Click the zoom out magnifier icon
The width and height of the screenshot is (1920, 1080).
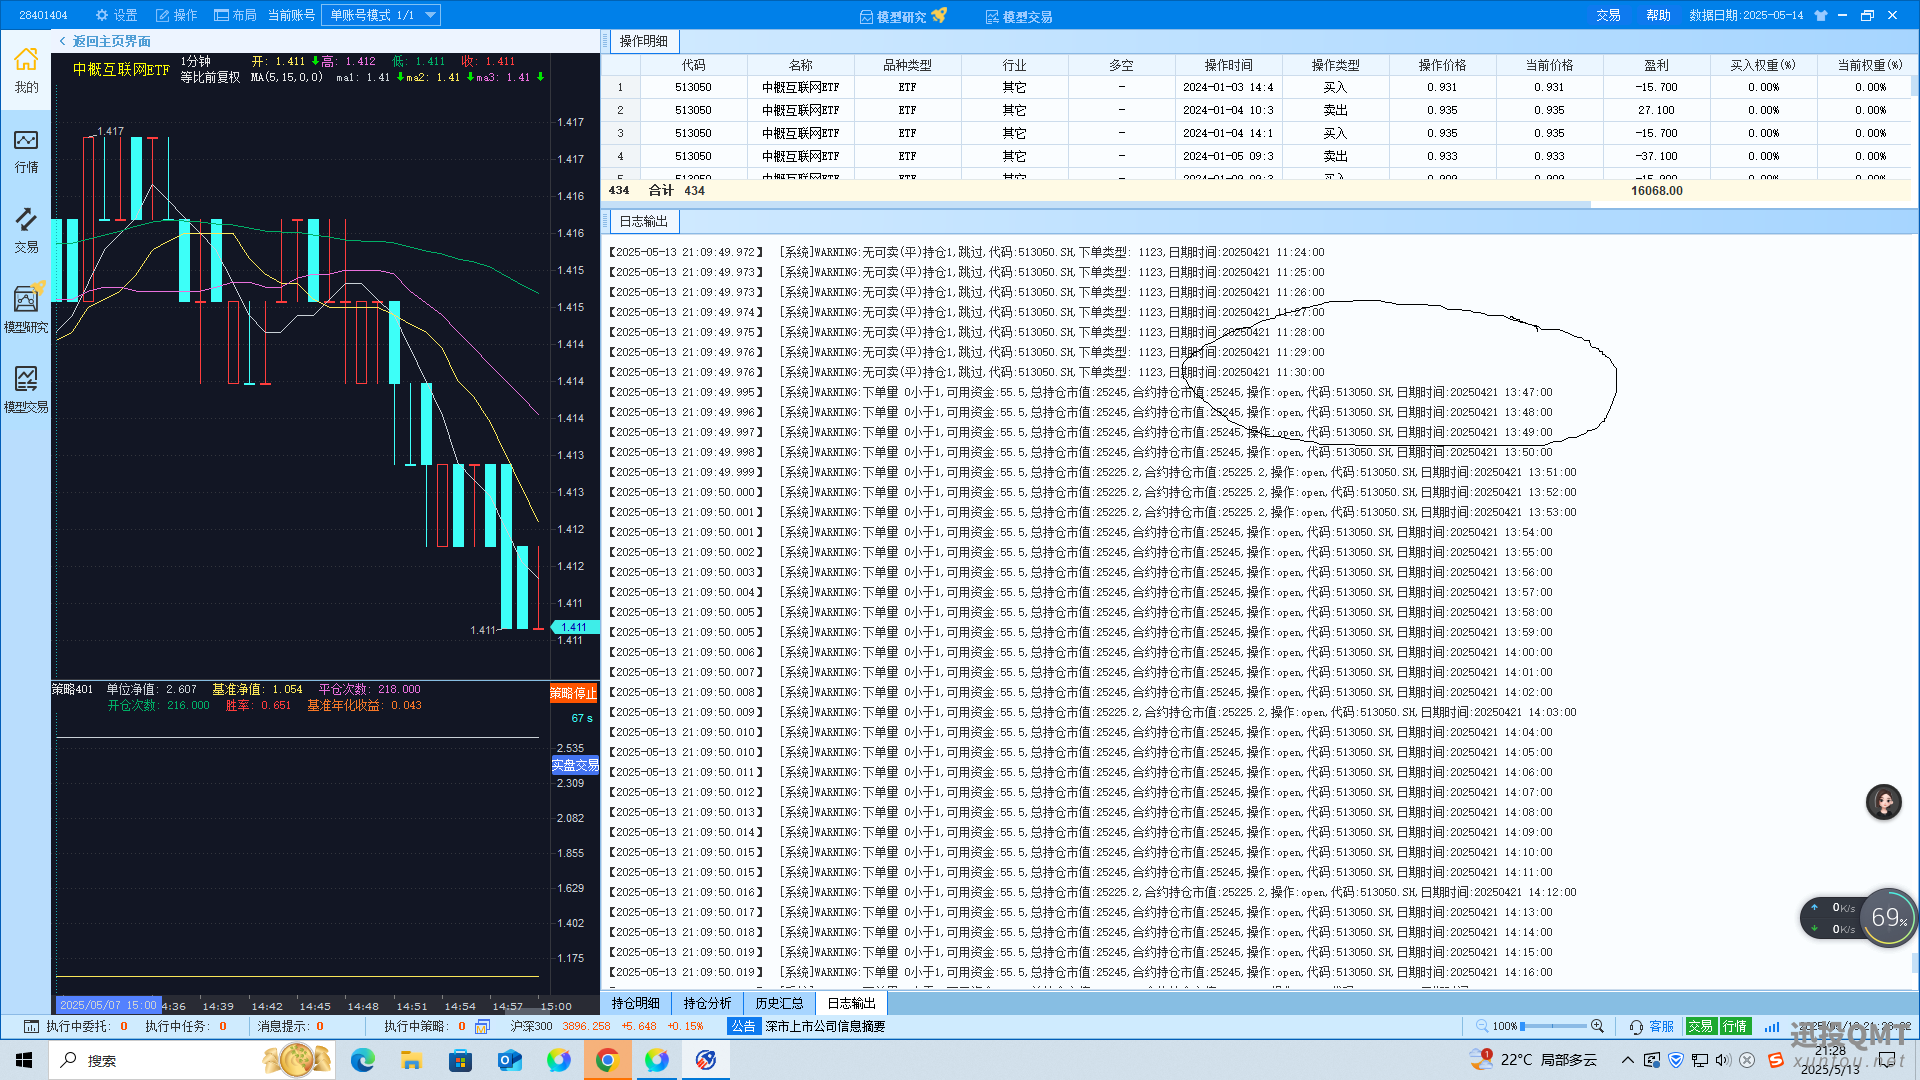pyautogui.click(x=1482, y=1026)
